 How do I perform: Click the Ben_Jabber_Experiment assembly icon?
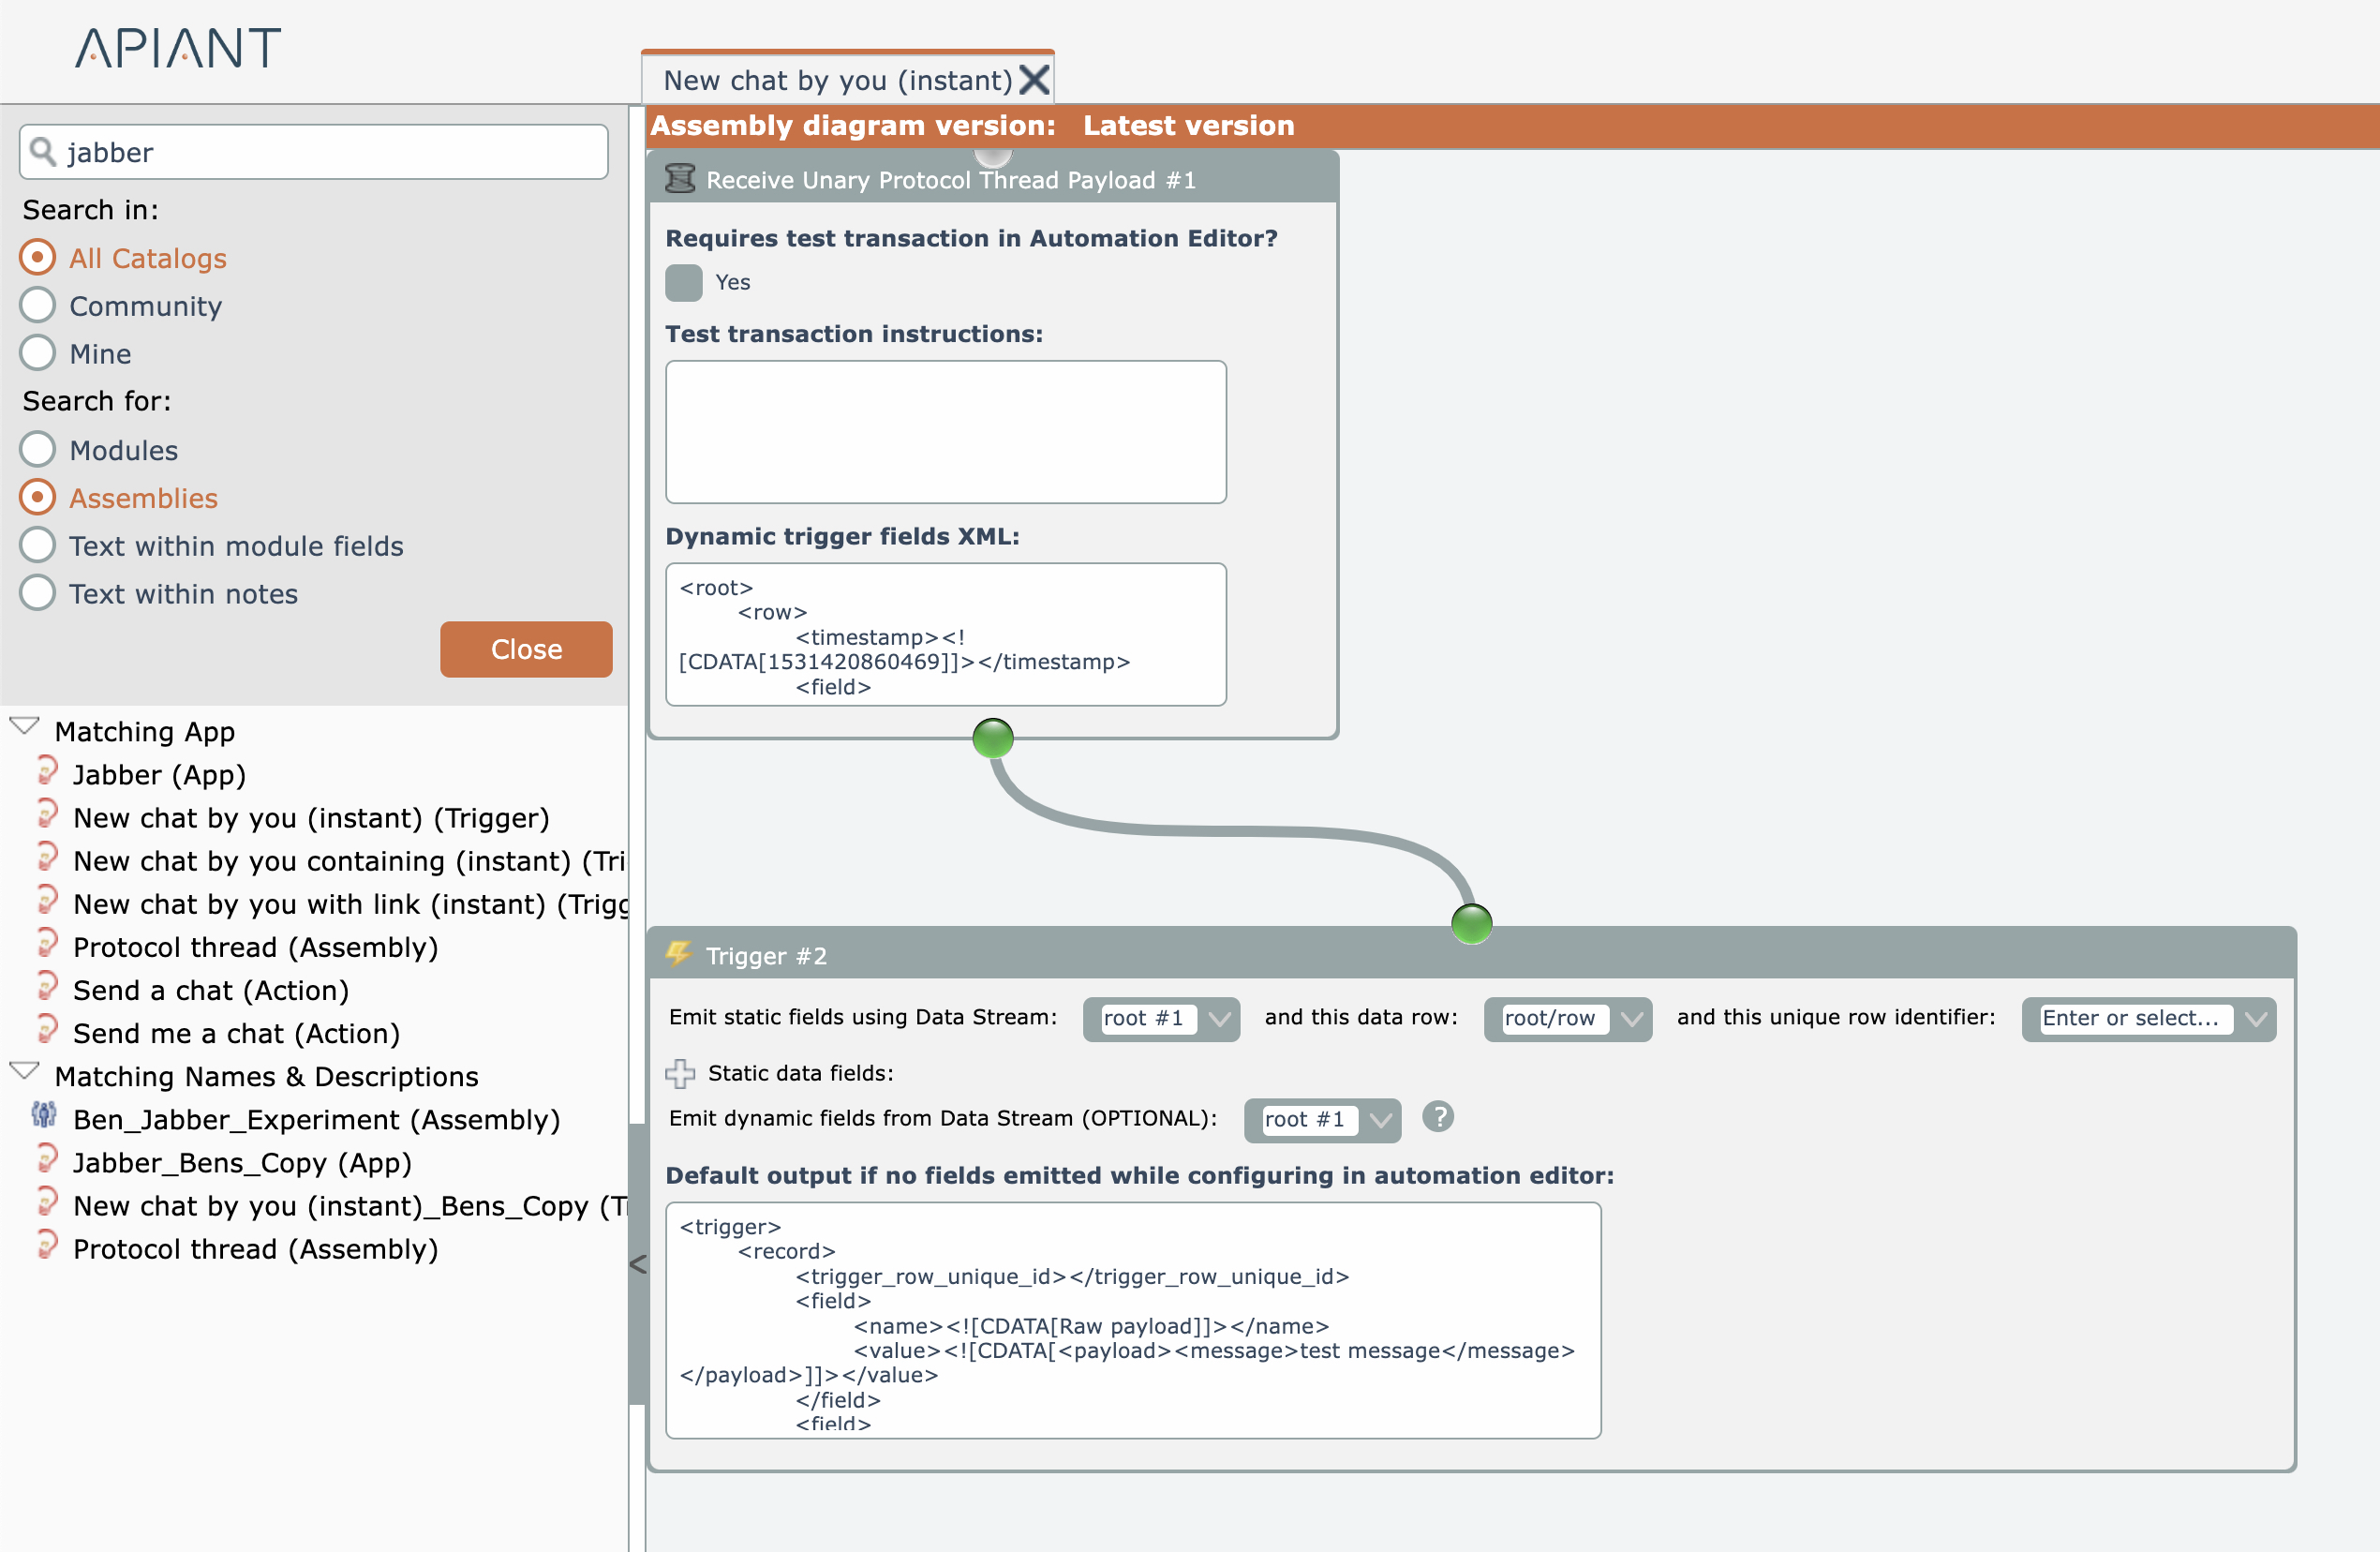point(44,1115)
